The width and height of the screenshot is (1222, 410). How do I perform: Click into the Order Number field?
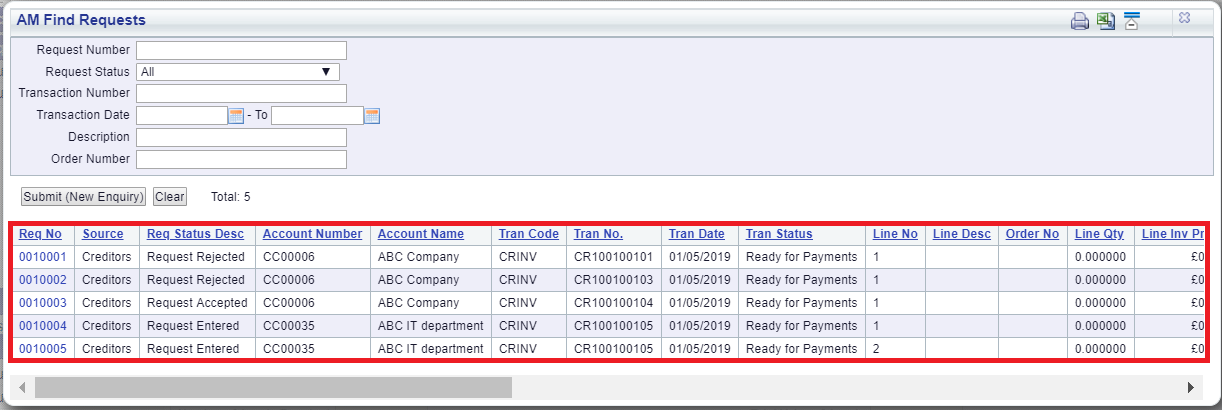coord(241,159)
